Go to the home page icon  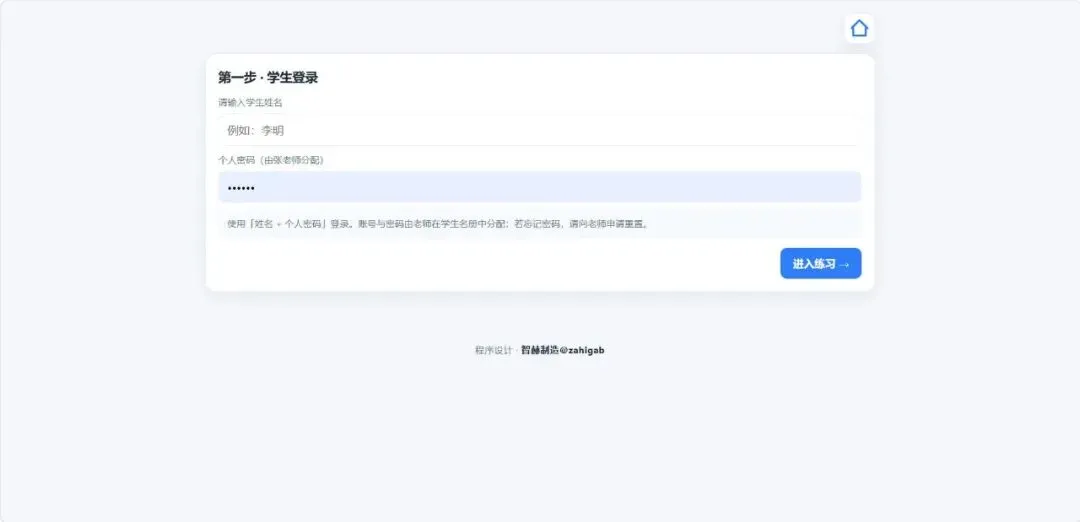859,28
